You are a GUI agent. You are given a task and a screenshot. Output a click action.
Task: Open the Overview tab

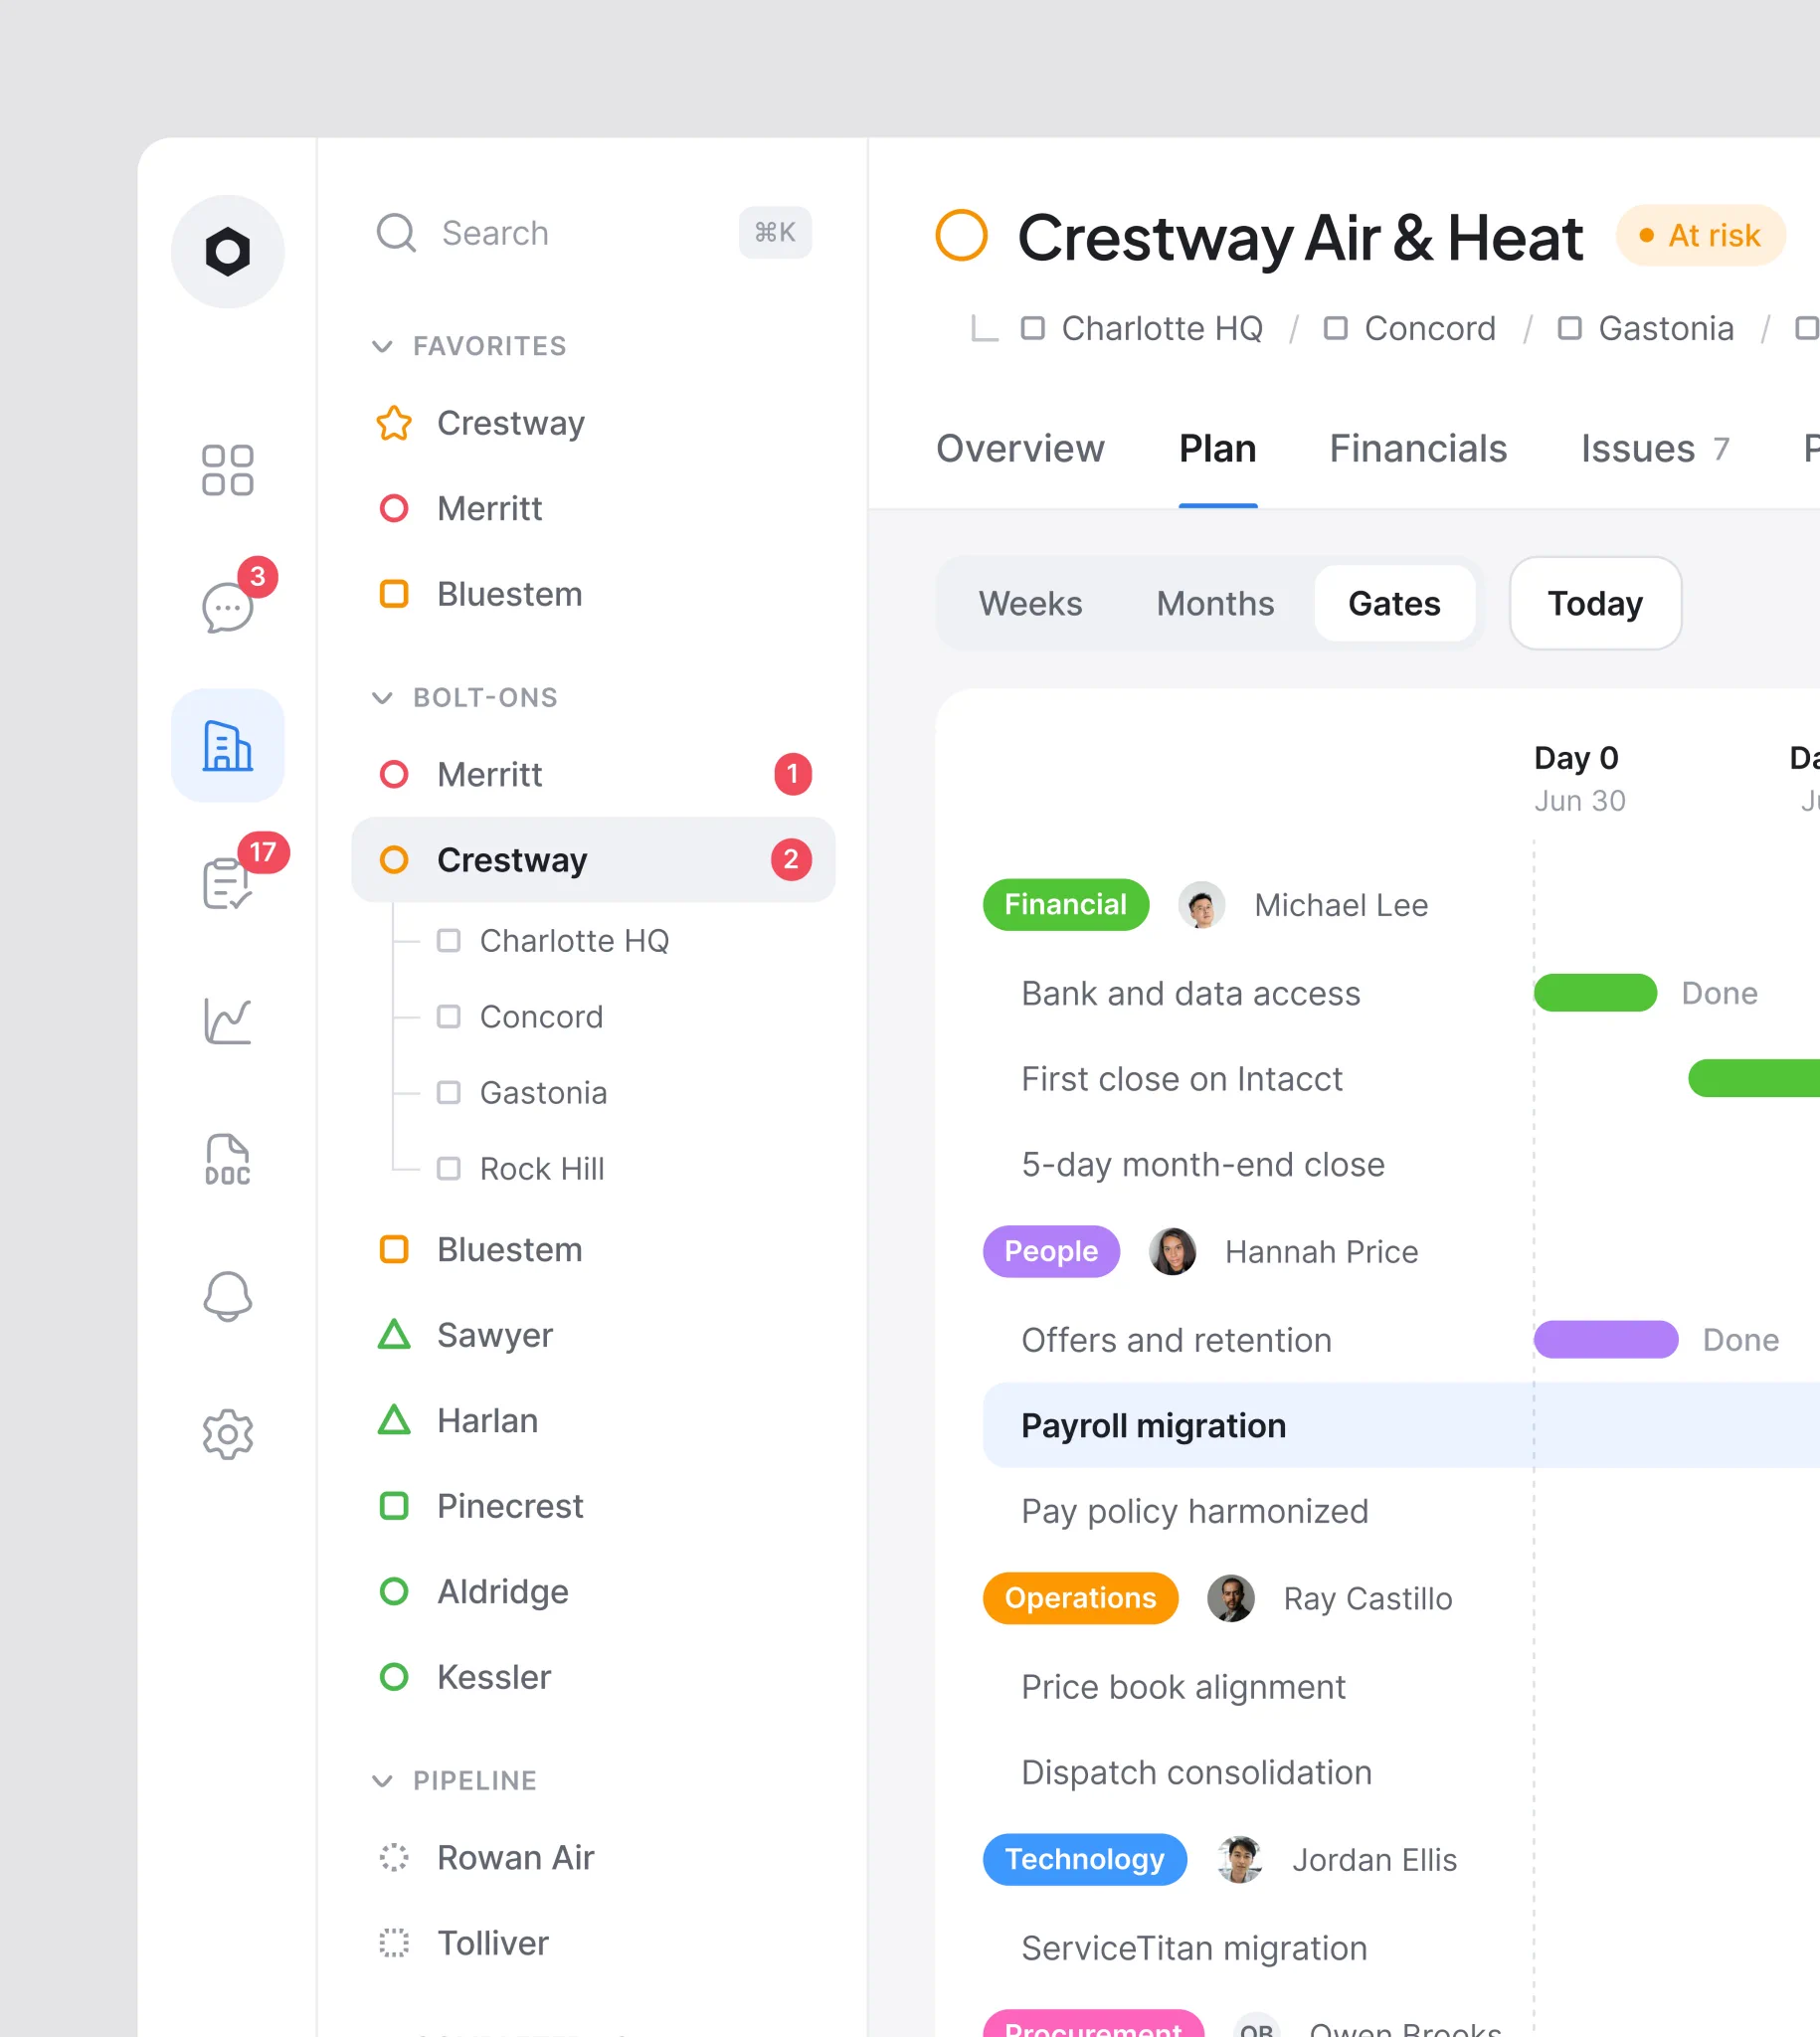[x=1020, y=449]
